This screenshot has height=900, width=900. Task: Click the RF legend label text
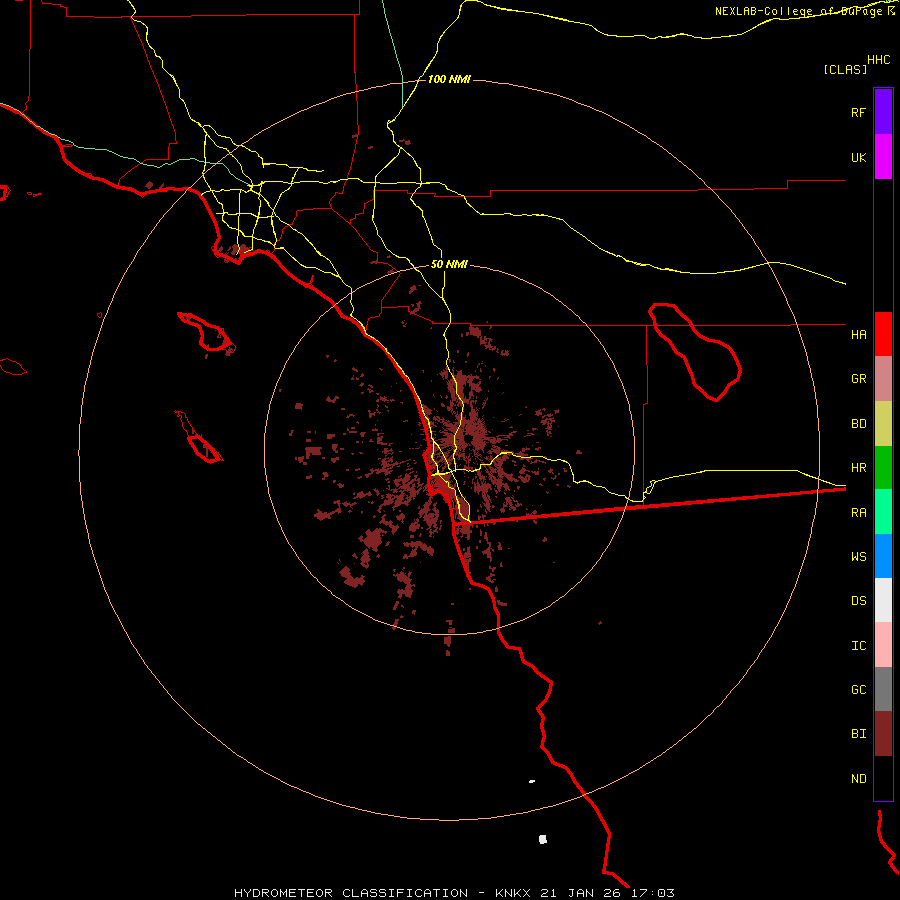coord(858,112)
